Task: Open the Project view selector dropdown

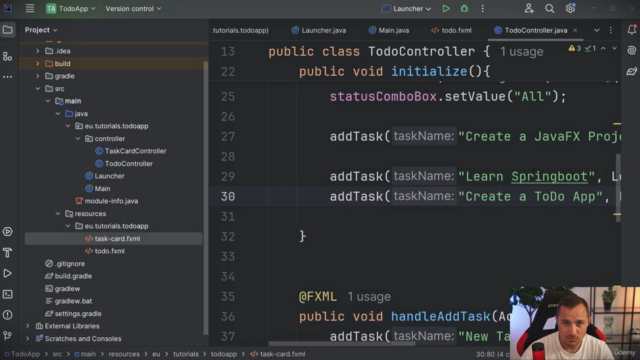Action: click(41, 30)
